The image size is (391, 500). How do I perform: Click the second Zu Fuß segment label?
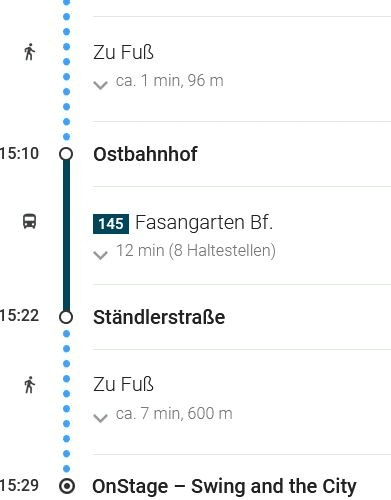pos(123,384)
